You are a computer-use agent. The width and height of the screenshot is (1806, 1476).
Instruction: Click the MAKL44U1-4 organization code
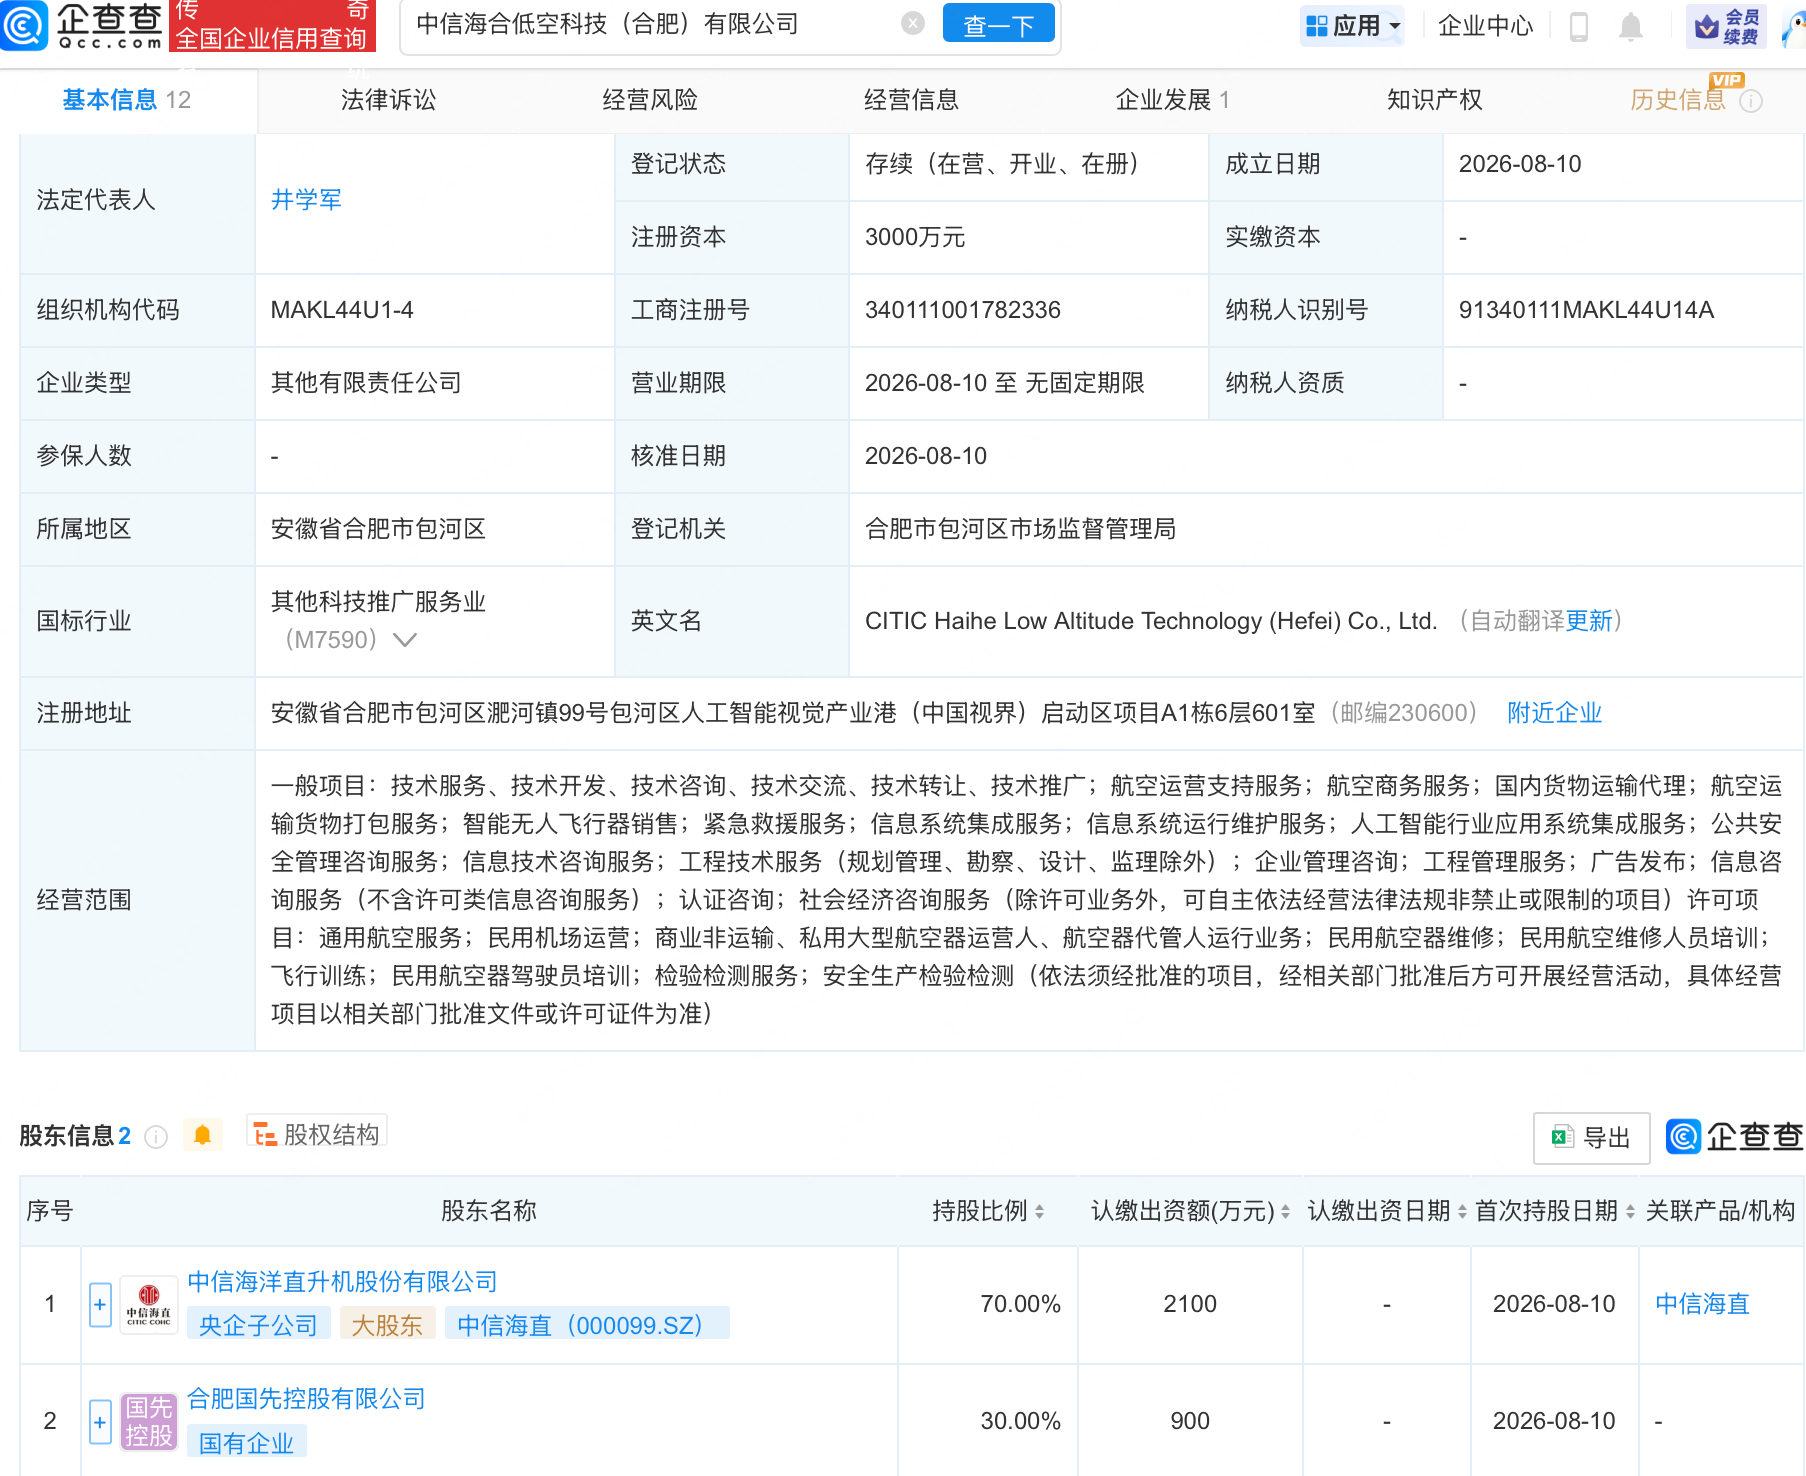(342, 310)
